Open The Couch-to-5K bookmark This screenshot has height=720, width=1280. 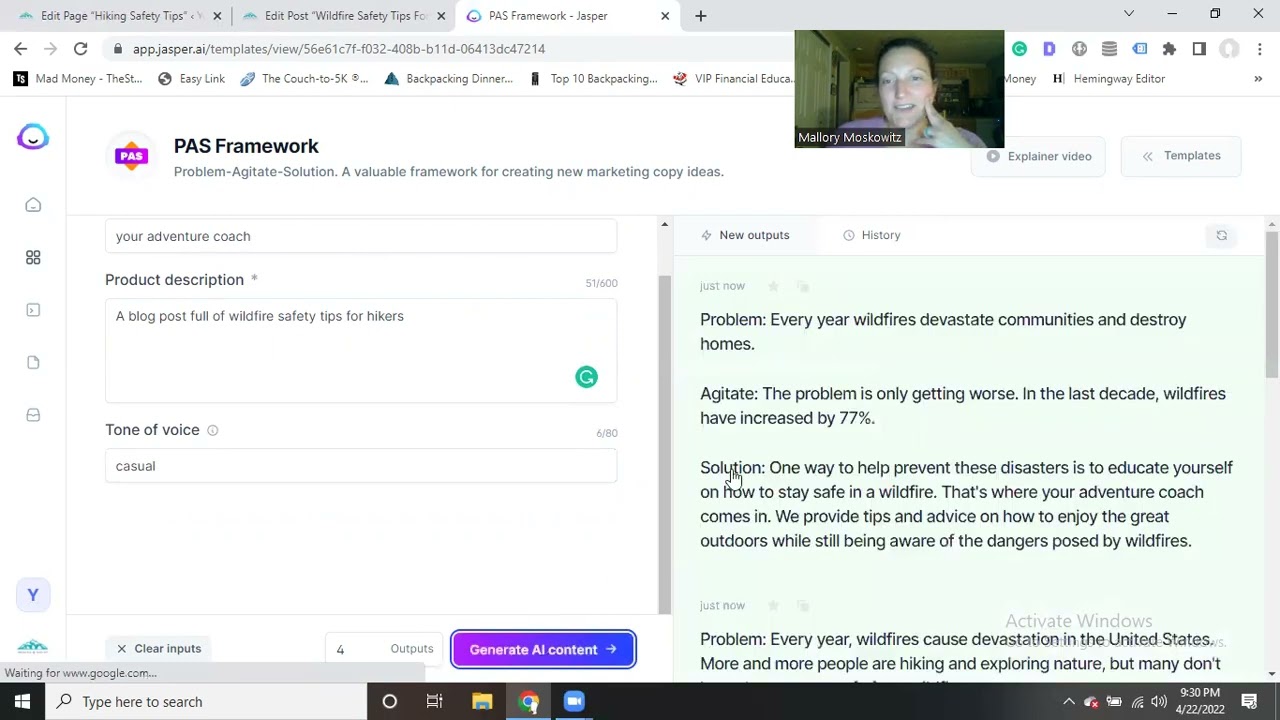(304, 79)
